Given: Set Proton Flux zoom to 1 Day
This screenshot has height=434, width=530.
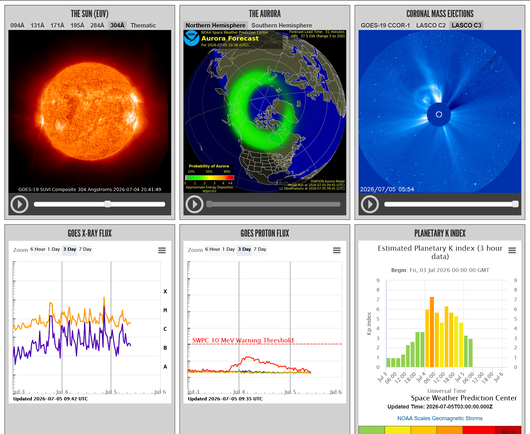Looking at the screenshot, I should click(228, 249).
